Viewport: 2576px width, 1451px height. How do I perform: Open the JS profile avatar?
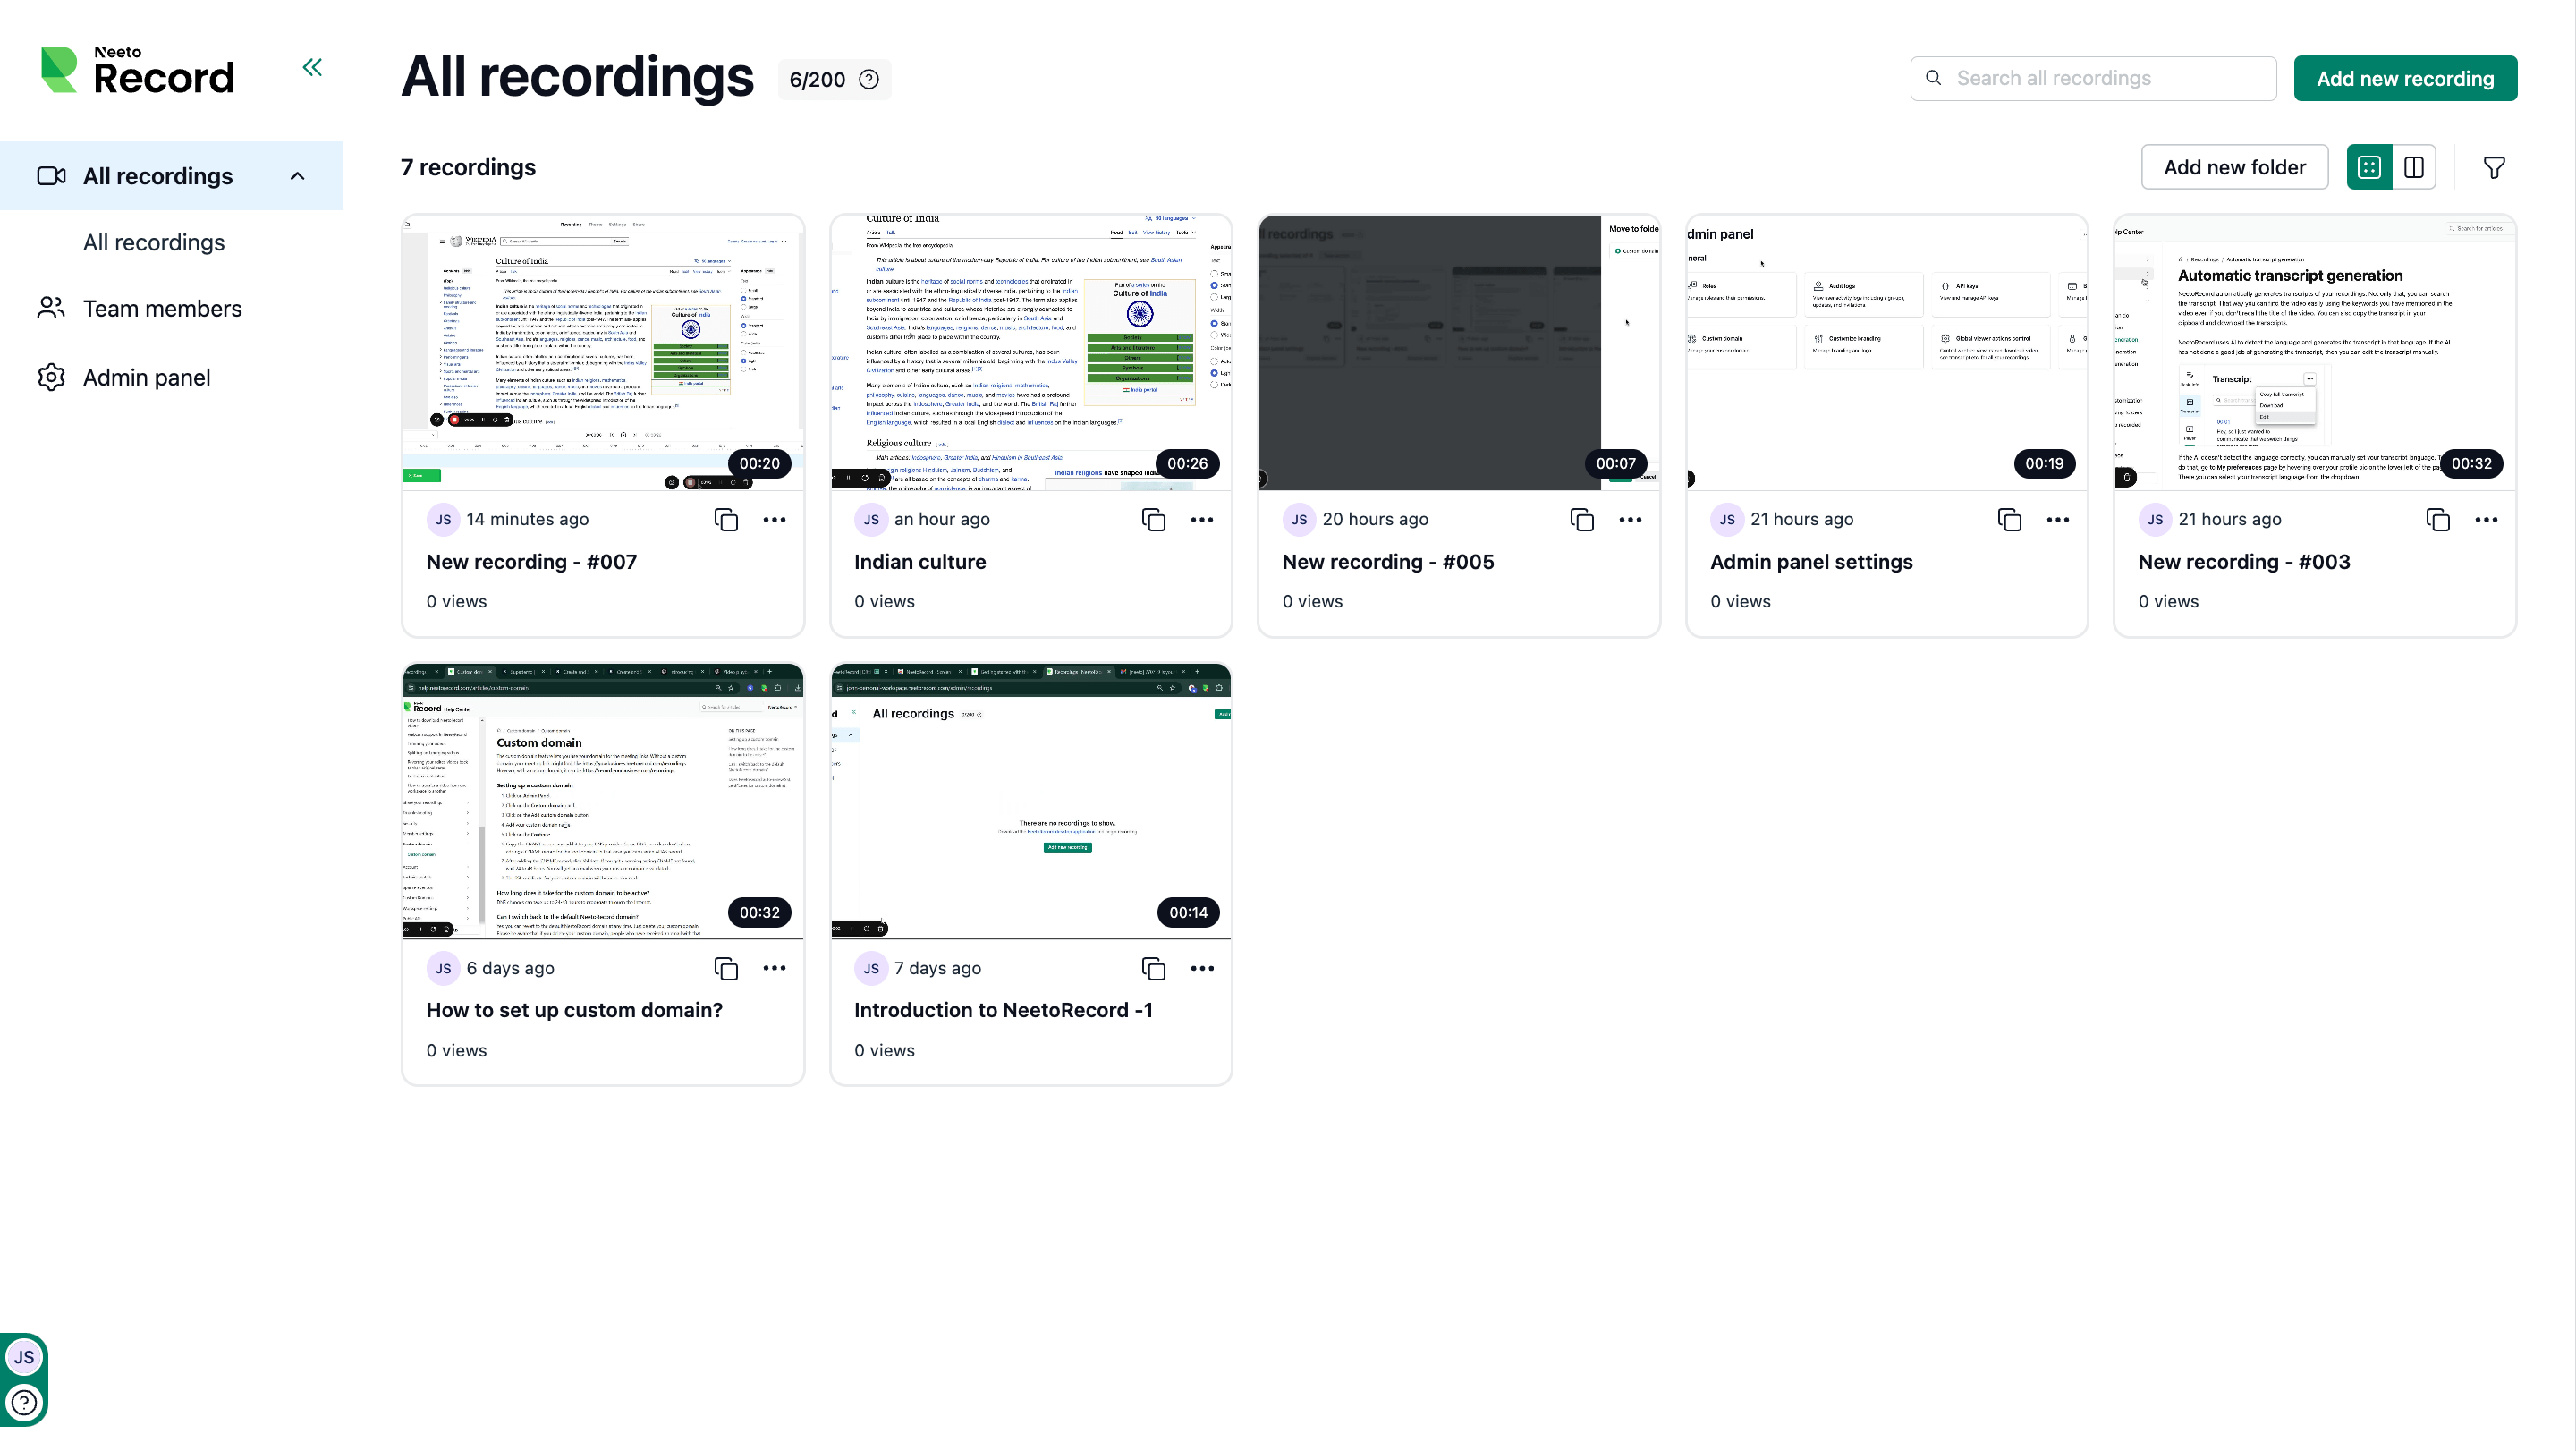click(x=24, y=1357)
